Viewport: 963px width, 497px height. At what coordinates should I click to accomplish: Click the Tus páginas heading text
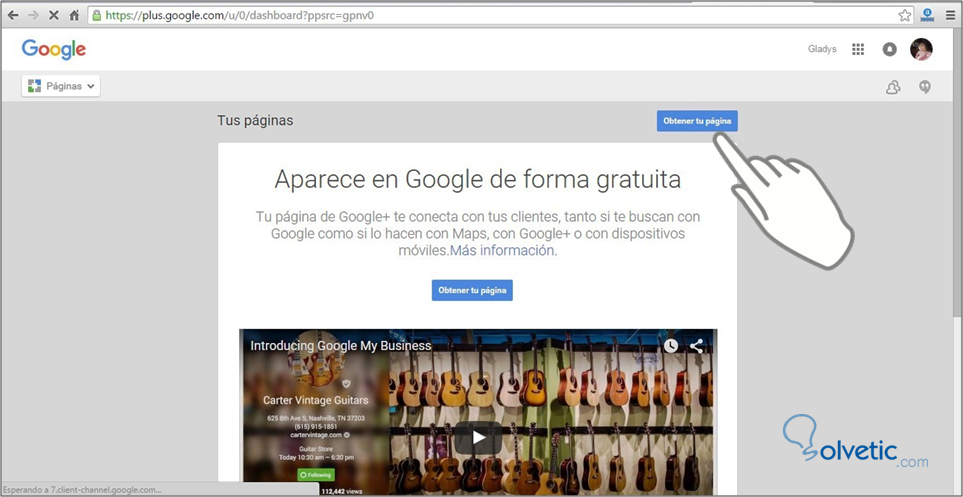click(x=255, y=121)
